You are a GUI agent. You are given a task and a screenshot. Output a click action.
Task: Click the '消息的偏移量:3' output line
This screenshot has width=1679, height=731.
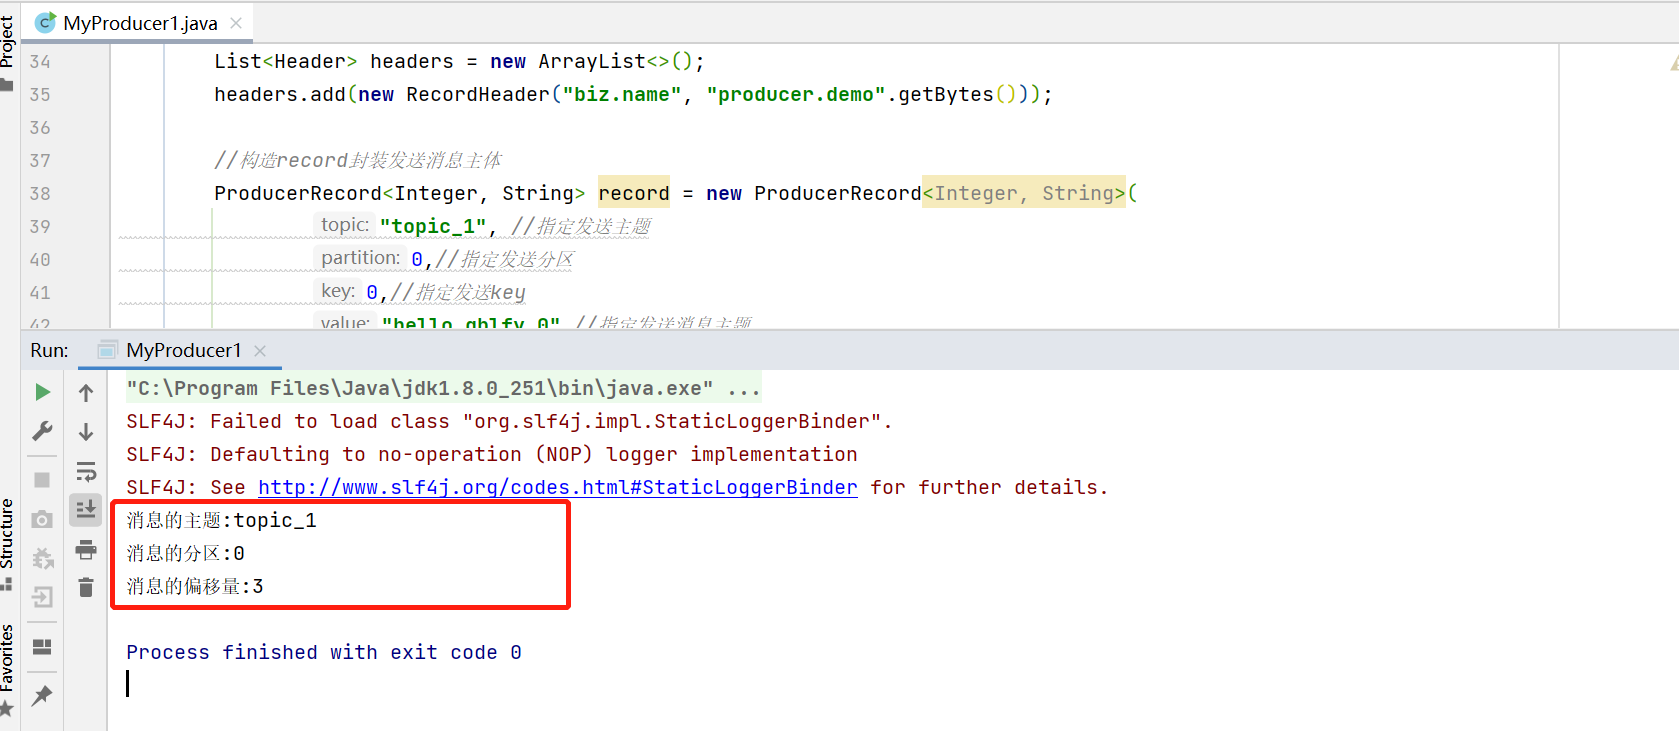195,586
